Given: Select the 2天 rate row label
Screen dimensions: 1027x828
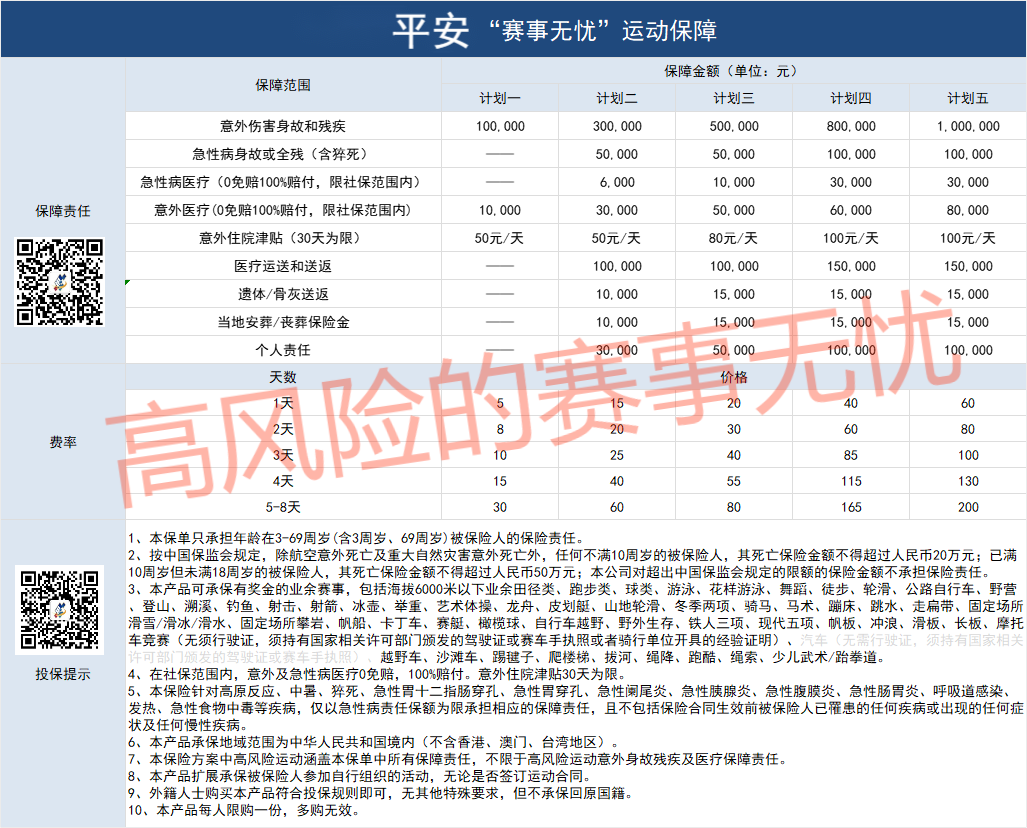Looking at the screenshot, I should pos(283,430).
